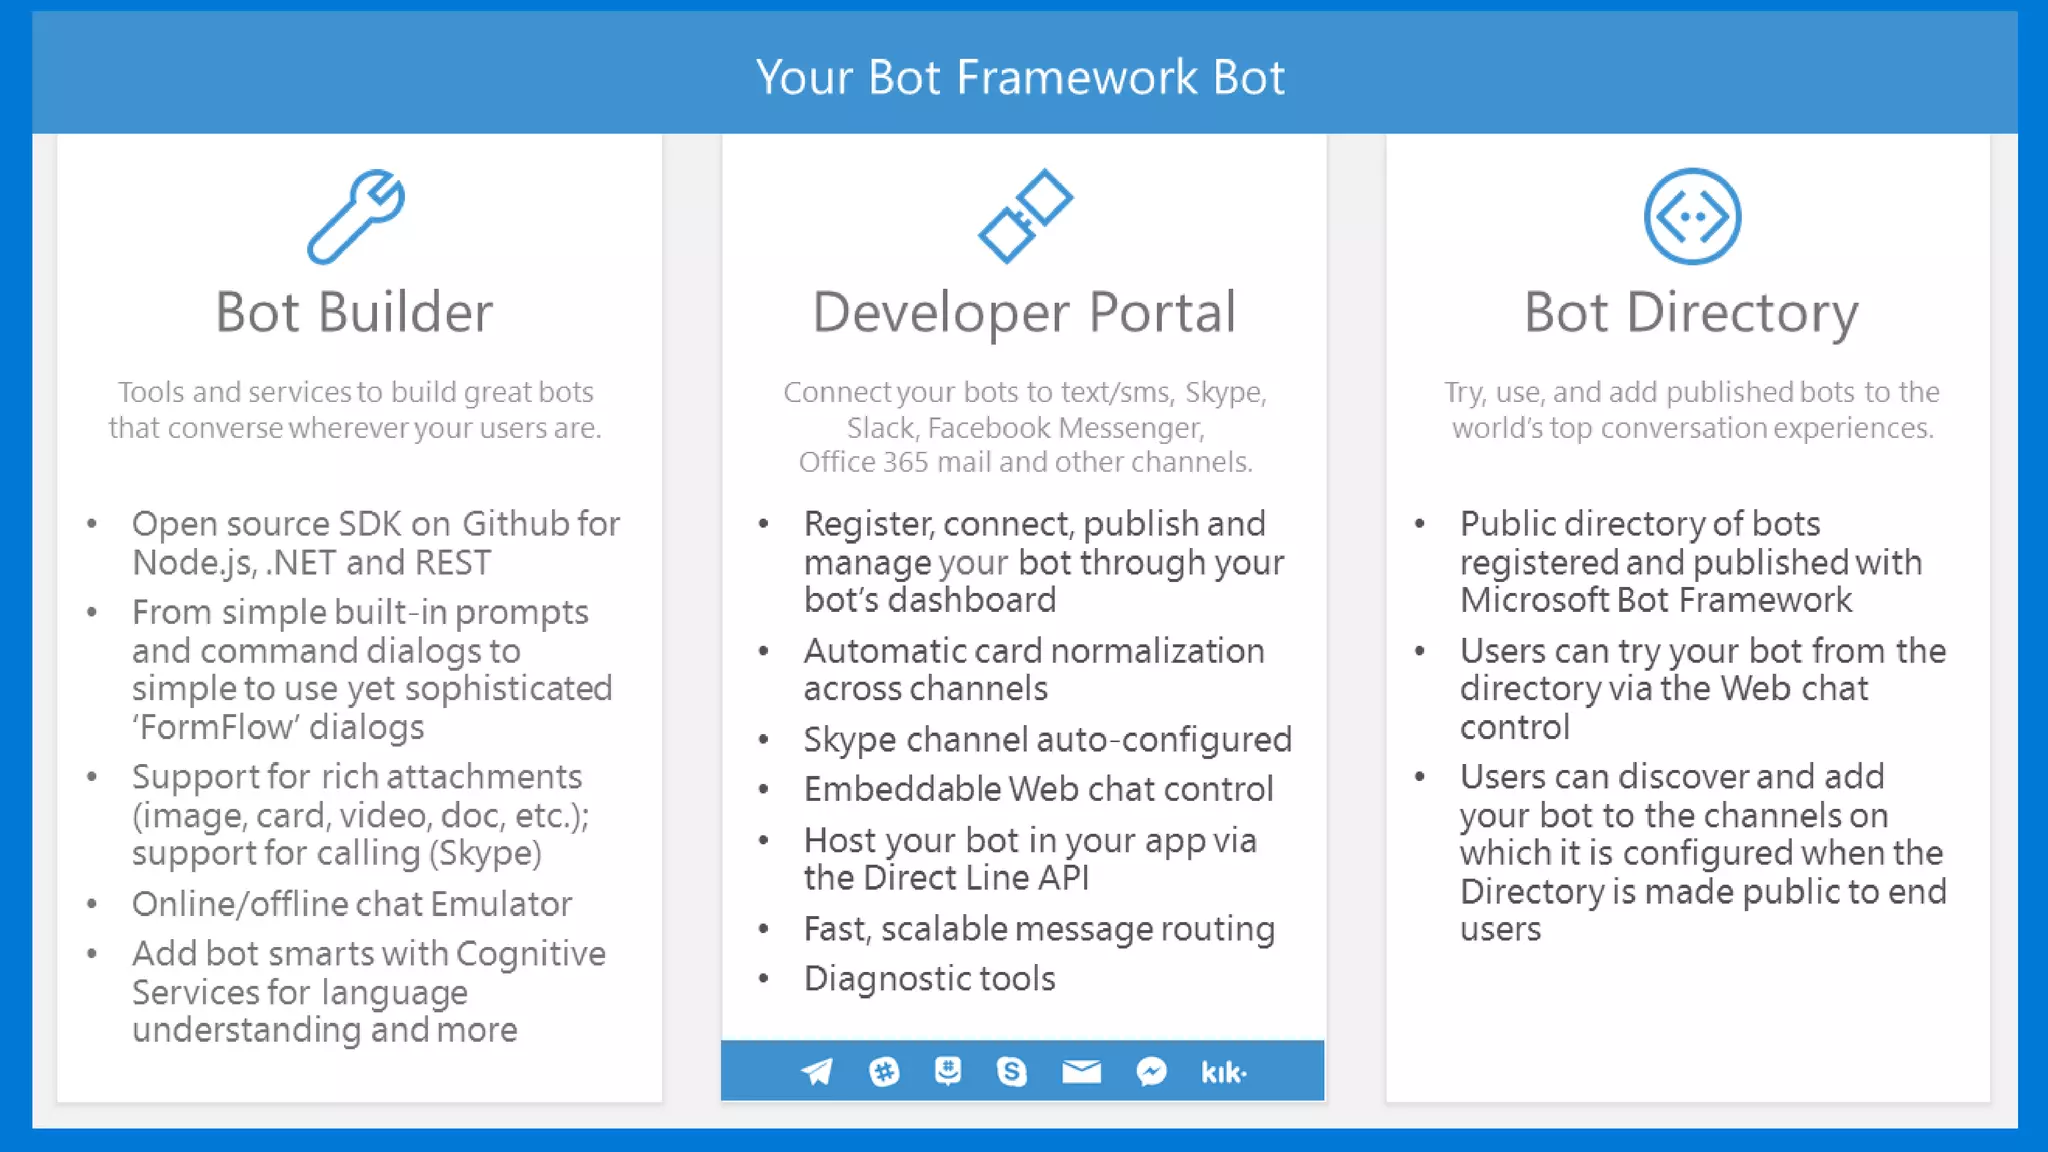Click the 'Your Bot Framework Bot' title banner
Viewport: 2048px width, 1152px height.
(x=1020, y=77)
